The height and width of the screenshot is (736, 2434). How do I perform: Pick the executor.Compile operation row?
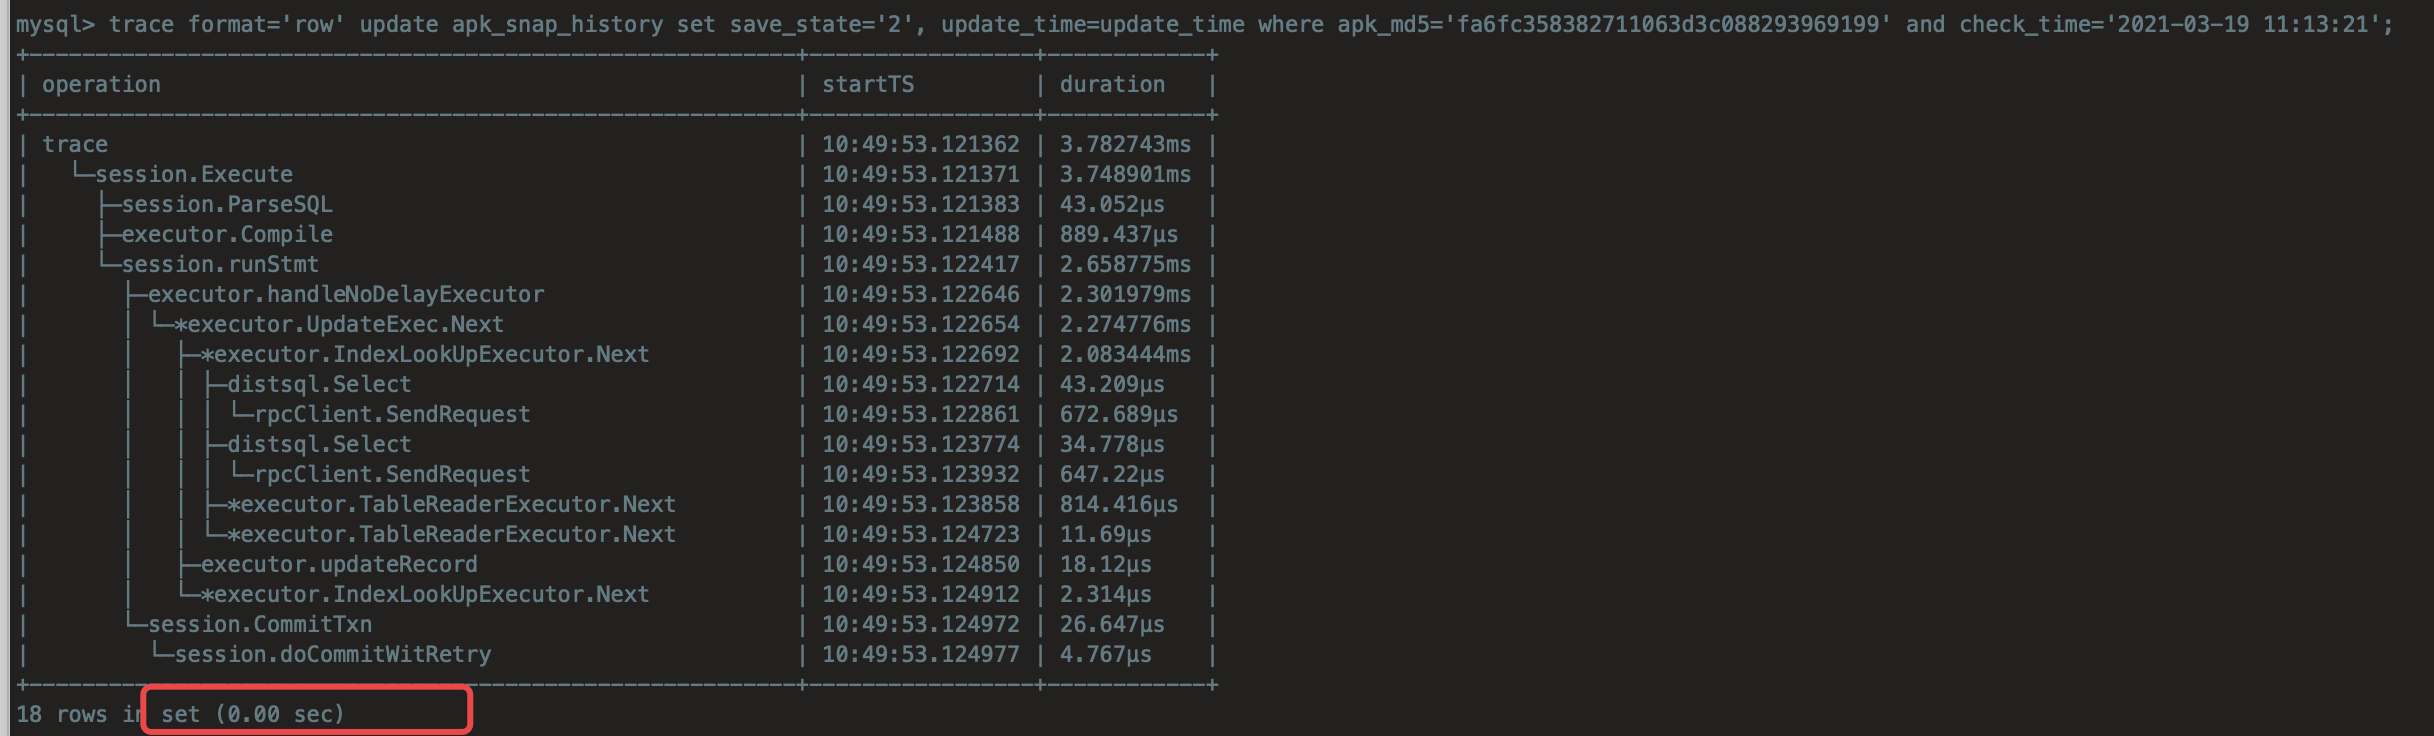(227, 235)
